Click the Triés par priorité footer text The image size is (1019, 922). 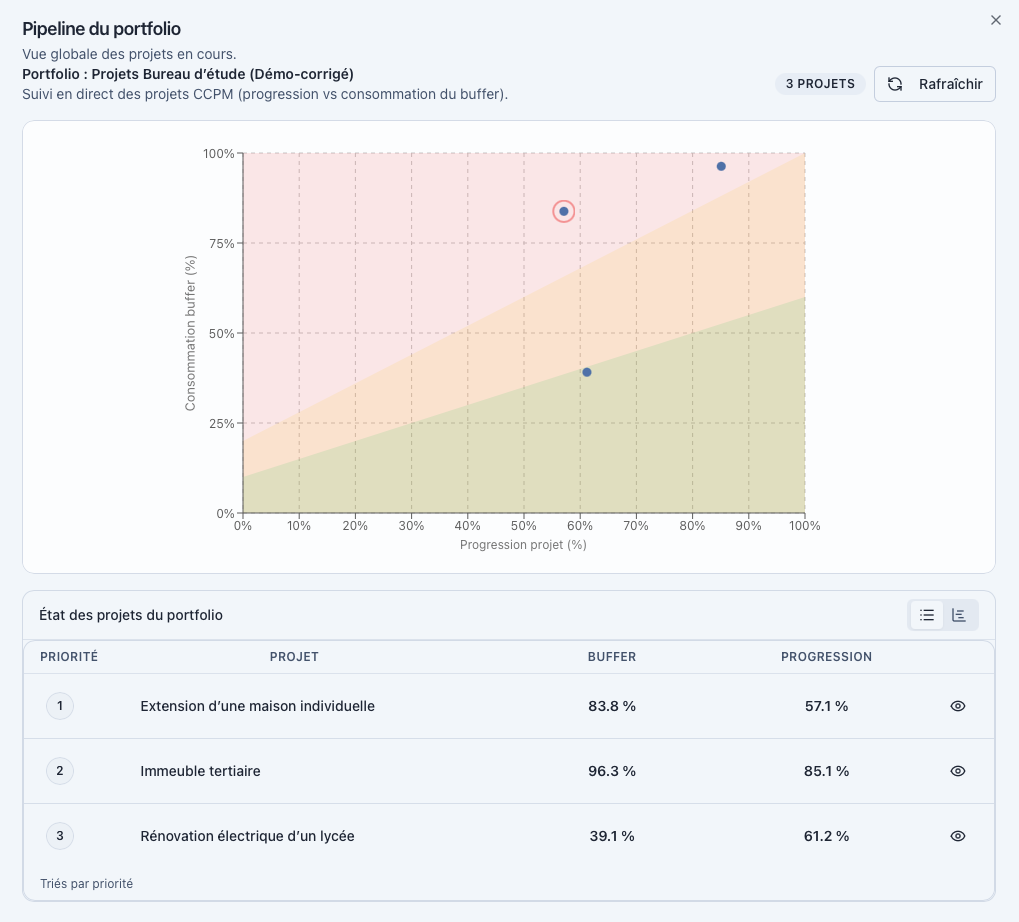coord(86,883)
